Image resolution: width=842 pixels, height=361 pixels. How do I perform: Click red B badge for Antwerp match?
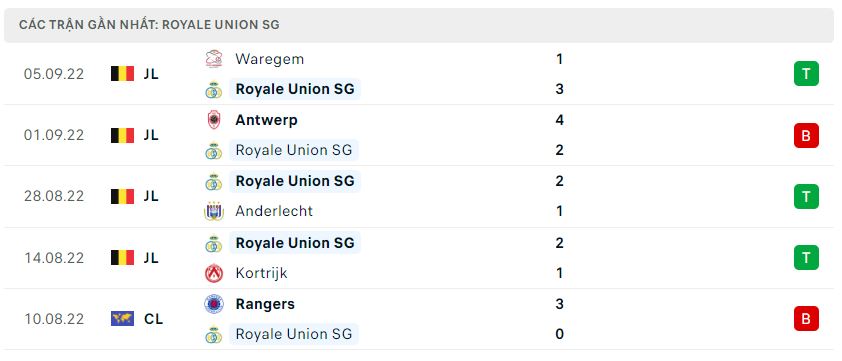(806, 135)
